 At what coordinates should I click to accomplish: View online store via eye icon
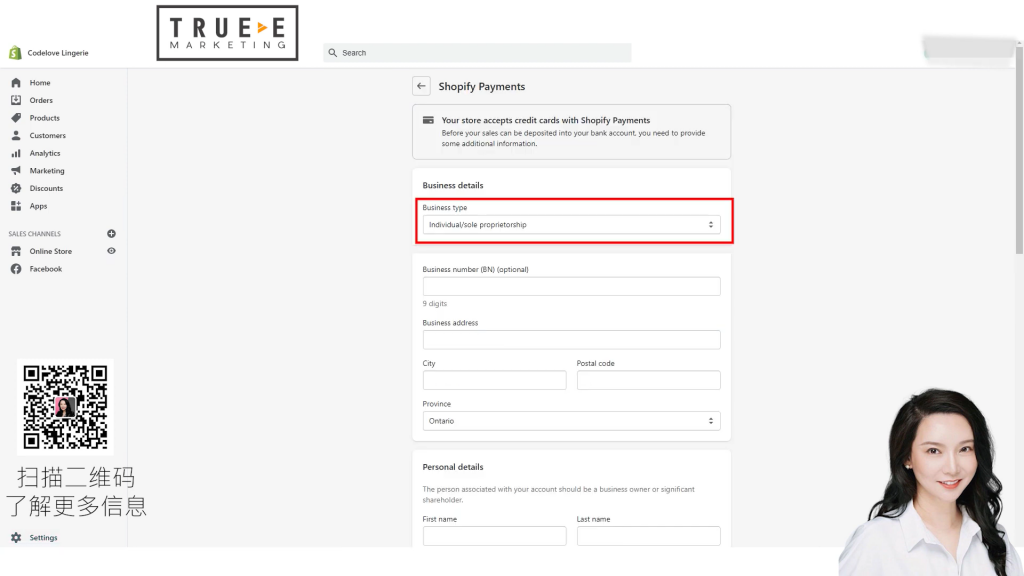tap(111, 251)
